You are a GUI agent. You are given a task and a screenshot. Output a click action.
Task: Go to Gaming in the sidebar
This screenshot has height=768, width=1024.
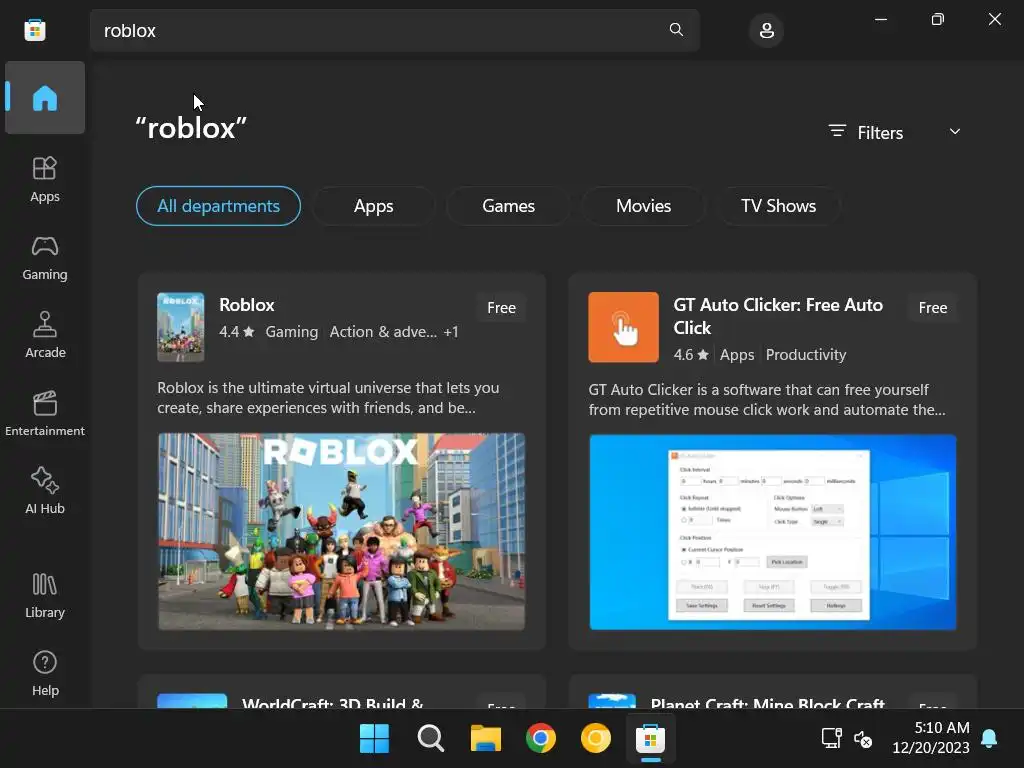tap(45, 258)
